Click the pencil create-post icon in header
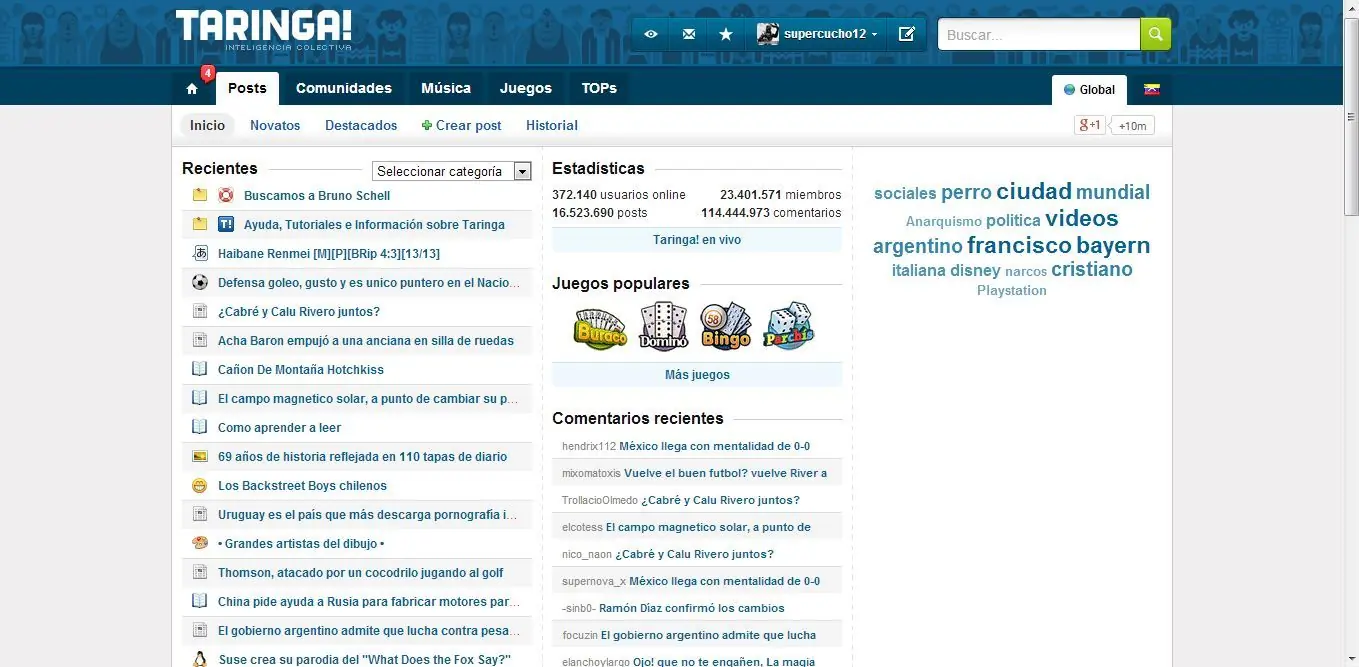The height and width of the screenshot is (667, 1359). pos(907,34)
